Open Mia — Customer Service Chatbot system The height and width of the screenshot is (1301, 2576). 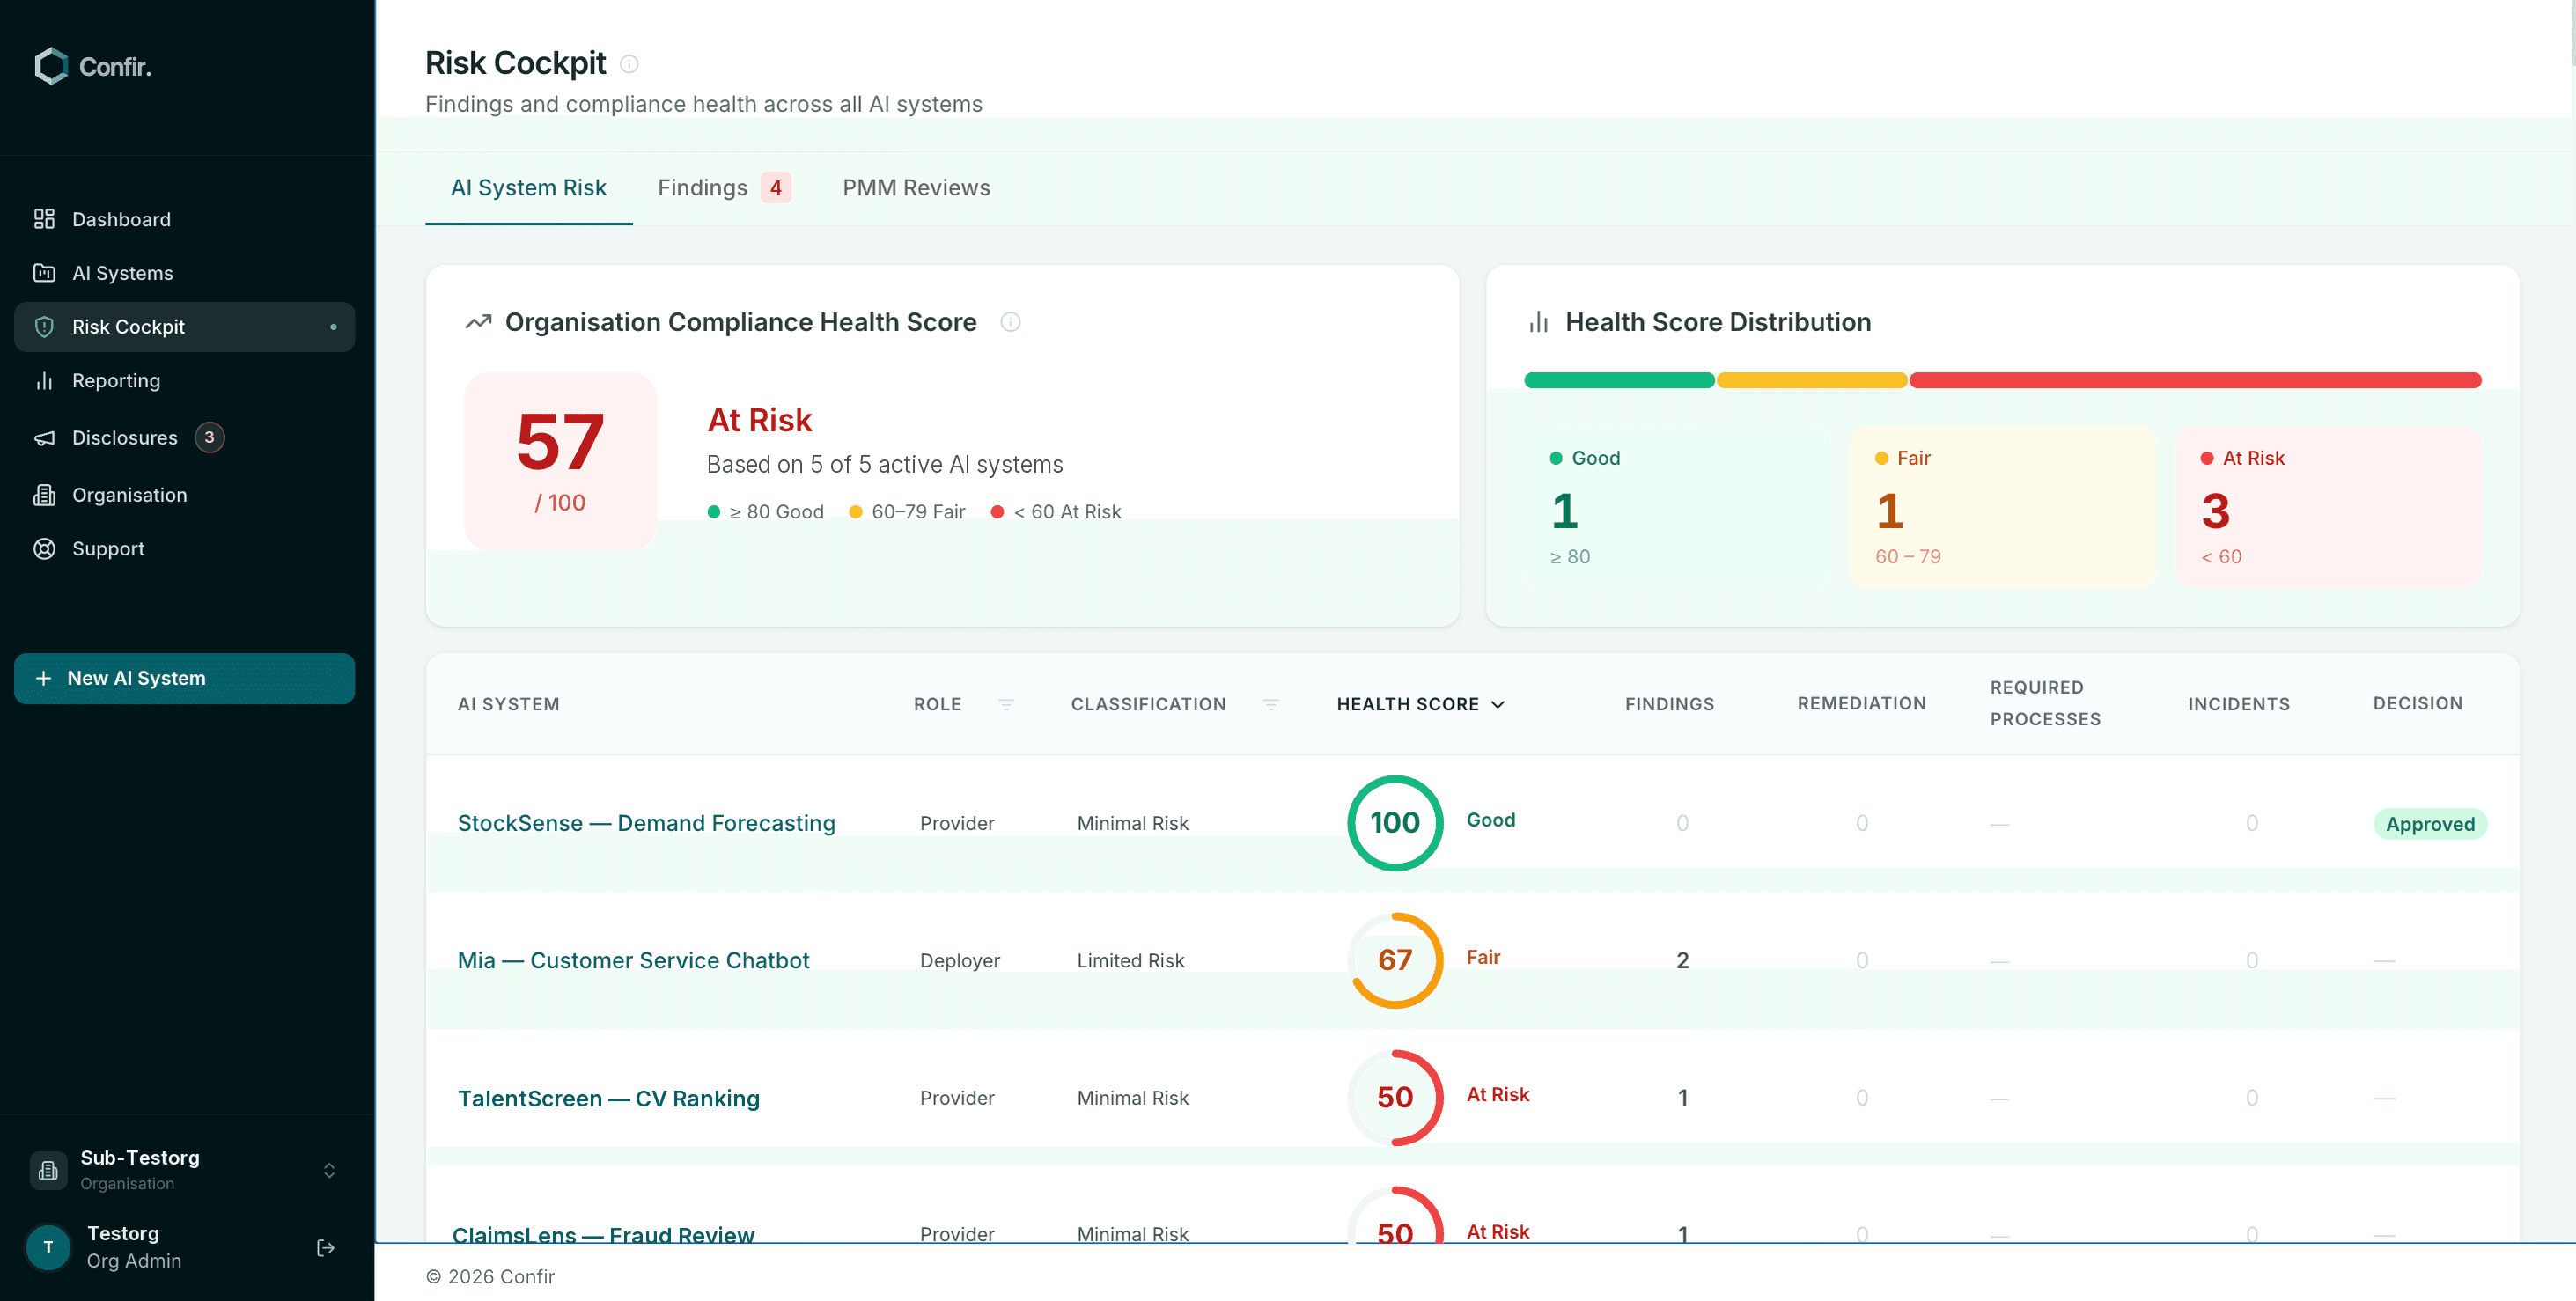pos(633,960)
